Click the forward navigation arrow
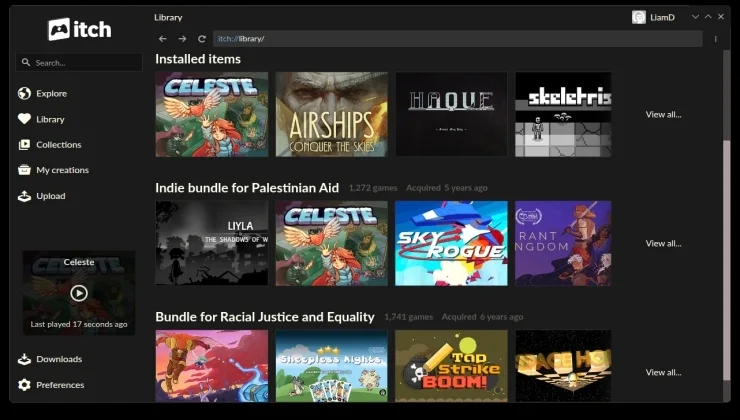The width and height of the screenshot is (740, 420). point(182,39)
